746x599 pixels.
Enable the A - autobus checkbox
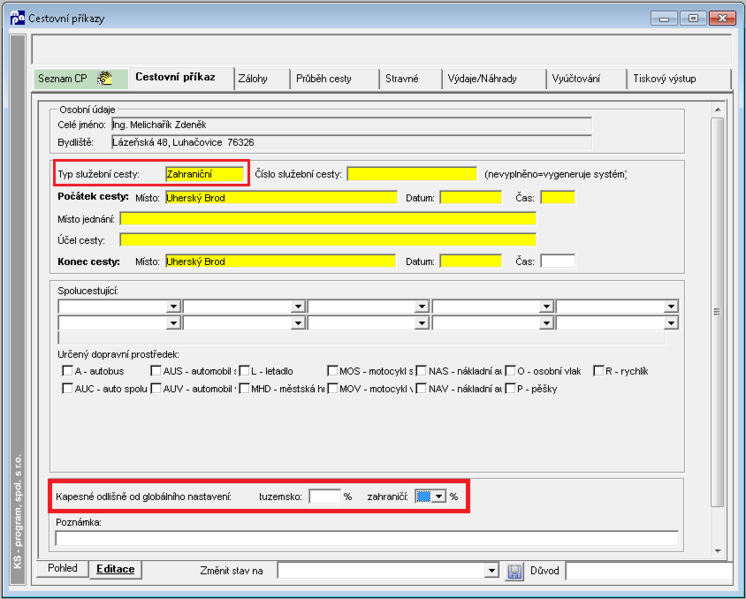[x=68, y=371]
